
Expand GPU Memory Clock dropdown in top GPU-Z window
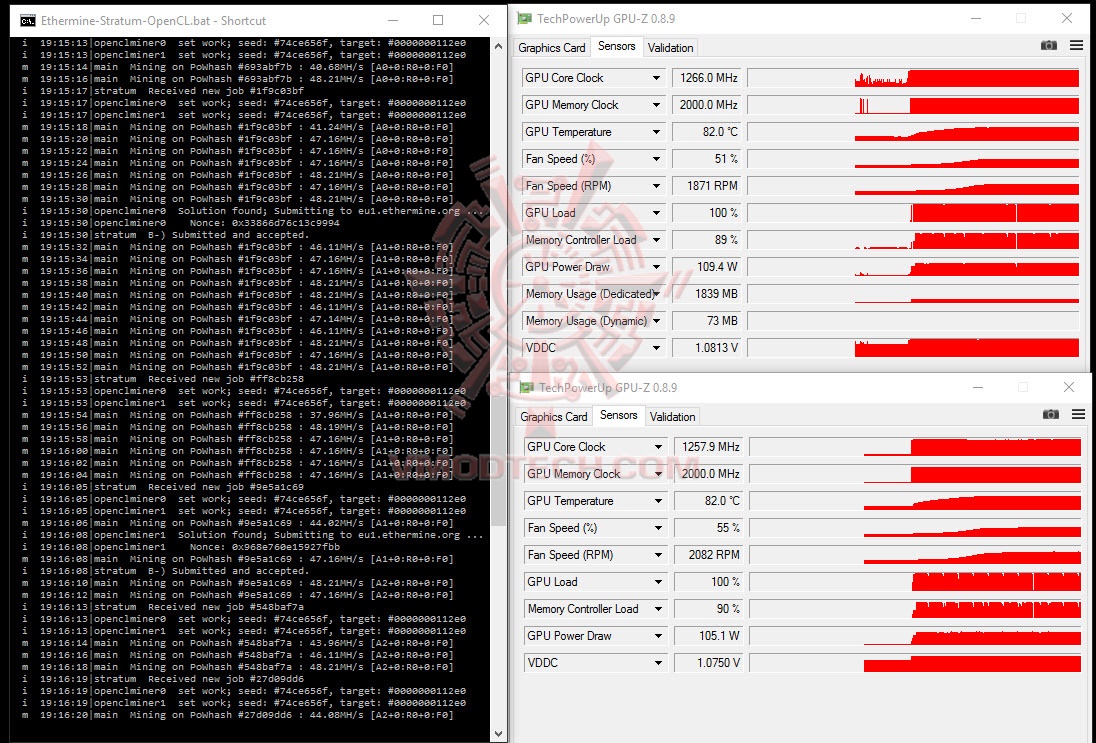click(656, 105)
